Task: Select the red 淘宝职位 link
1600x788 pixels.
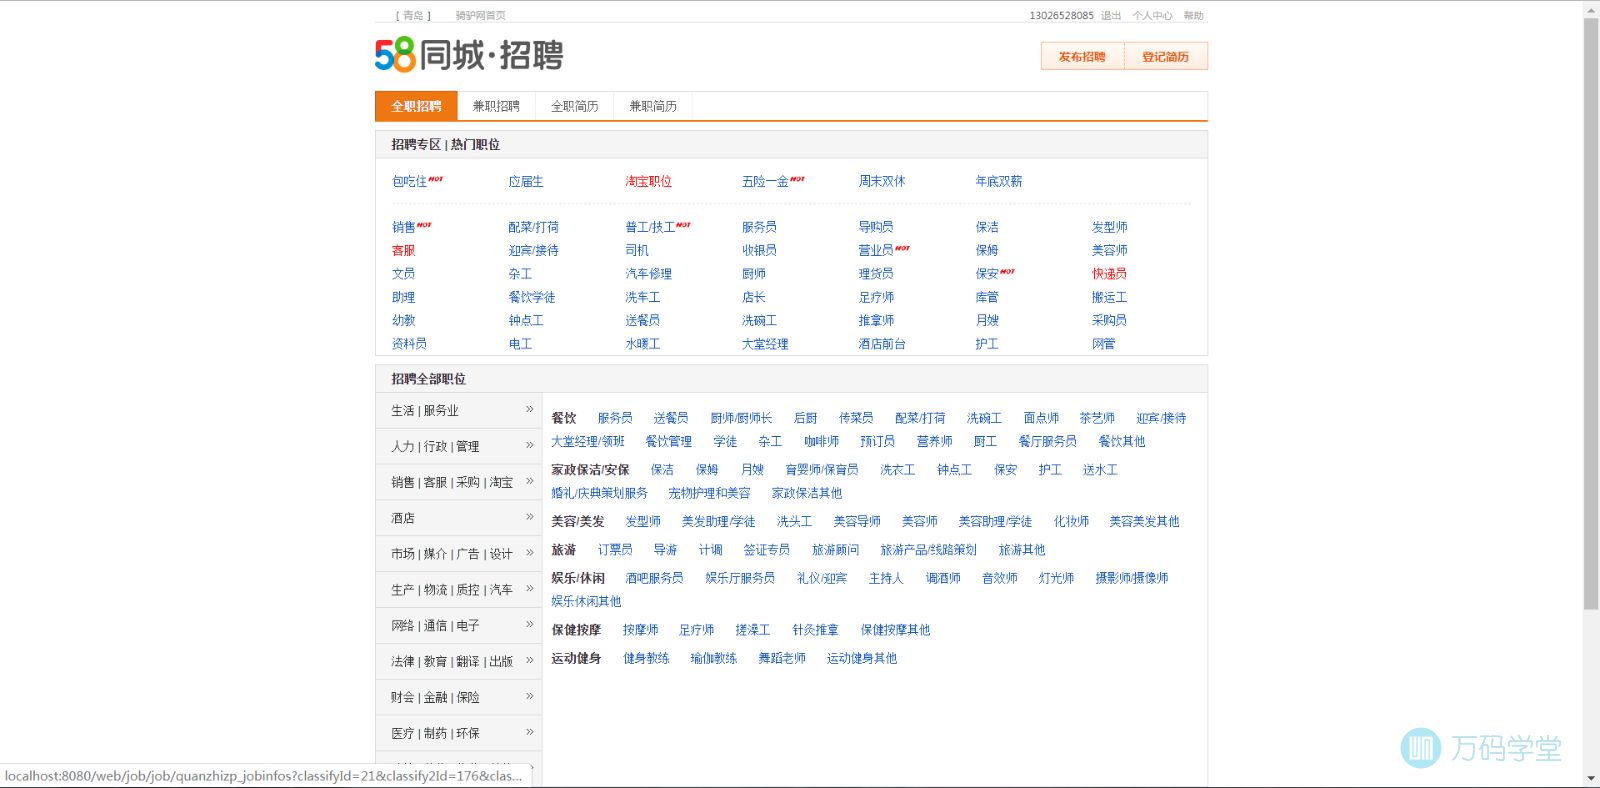Action: 648,181
